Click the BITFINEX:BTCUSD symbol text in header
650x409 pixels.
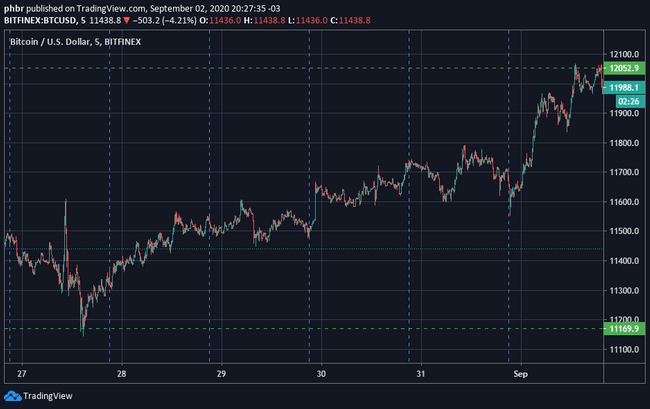pyautogui.click(x=40, y=20)
